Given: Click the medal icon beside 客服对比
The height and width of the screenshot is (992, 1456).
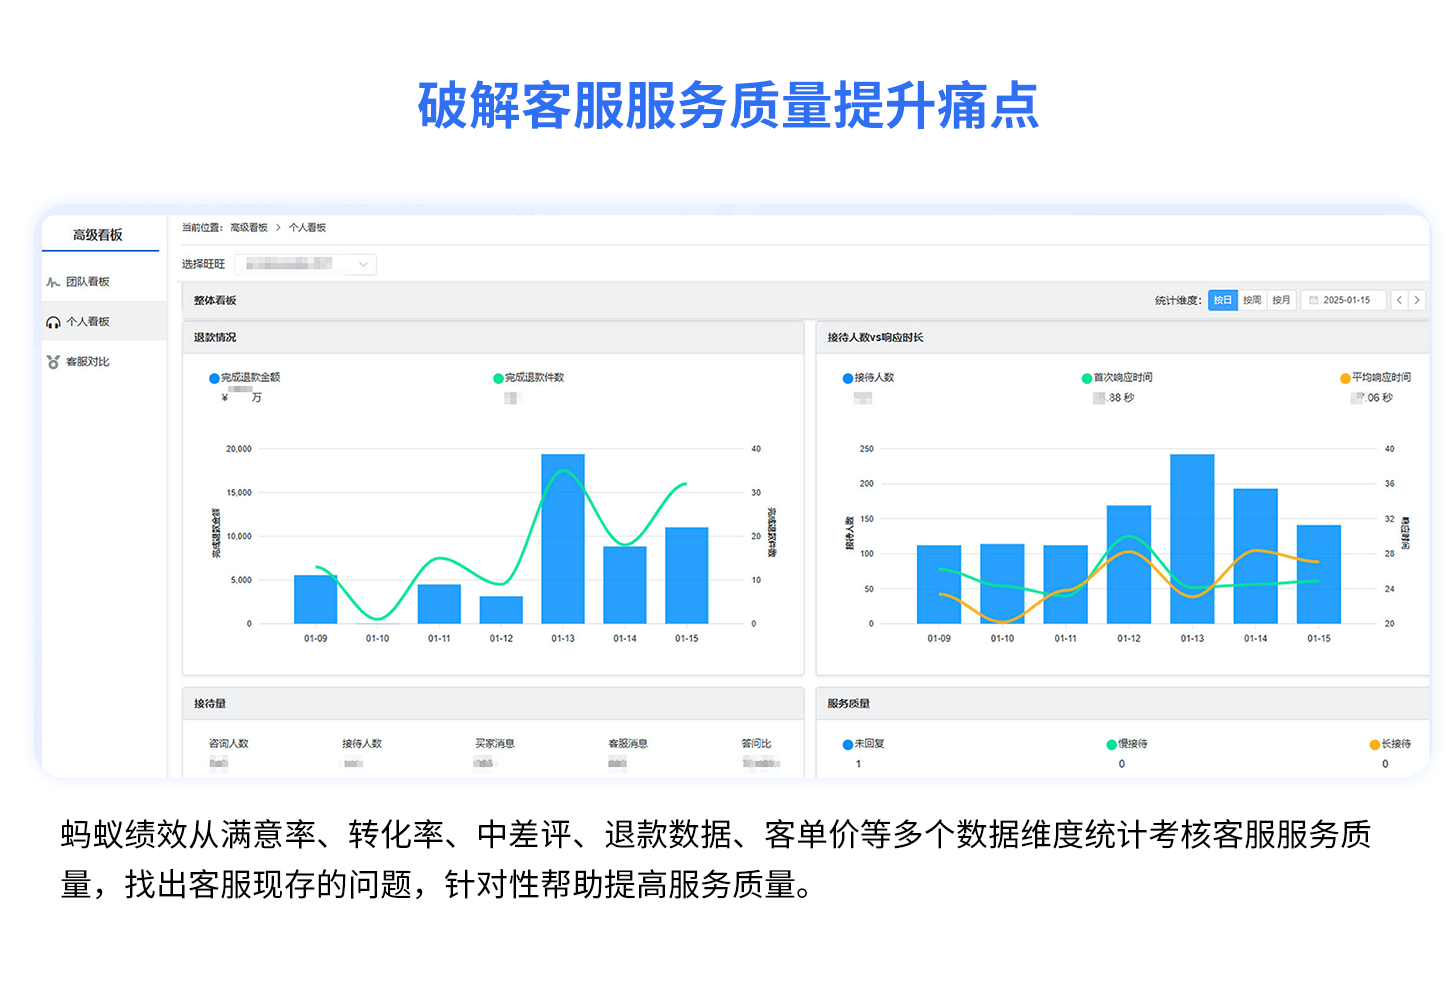Looking at the screenshot, I should [53, 362].
